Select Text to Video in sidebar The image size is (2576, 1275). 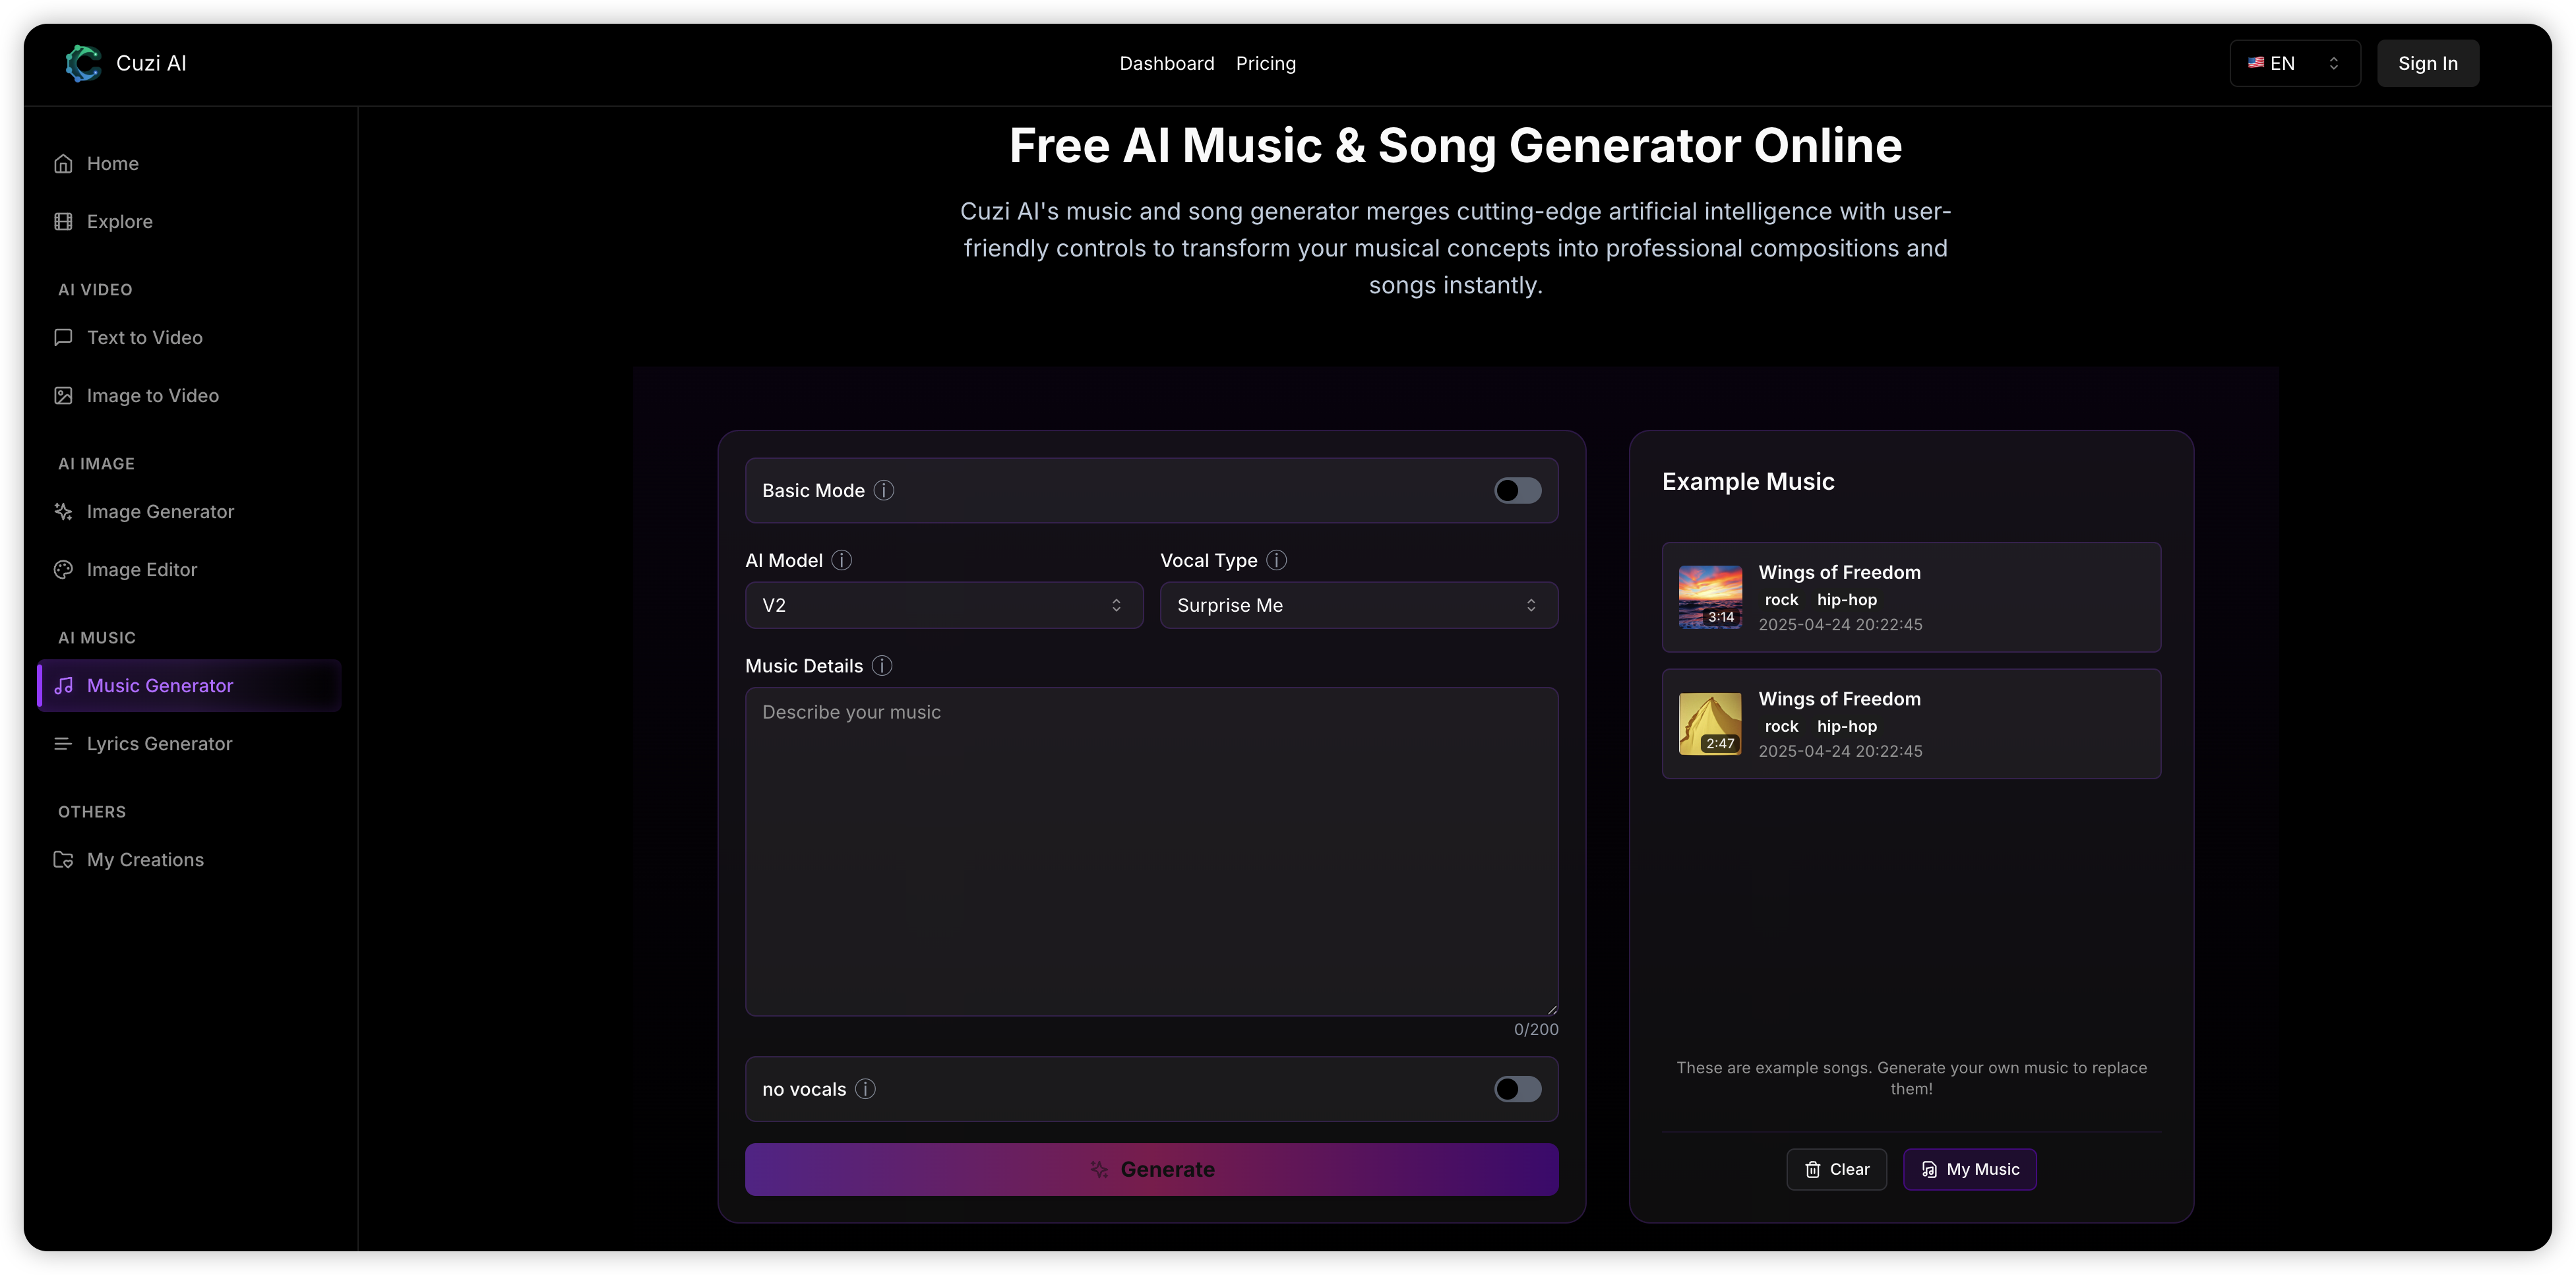coord(189,338)
